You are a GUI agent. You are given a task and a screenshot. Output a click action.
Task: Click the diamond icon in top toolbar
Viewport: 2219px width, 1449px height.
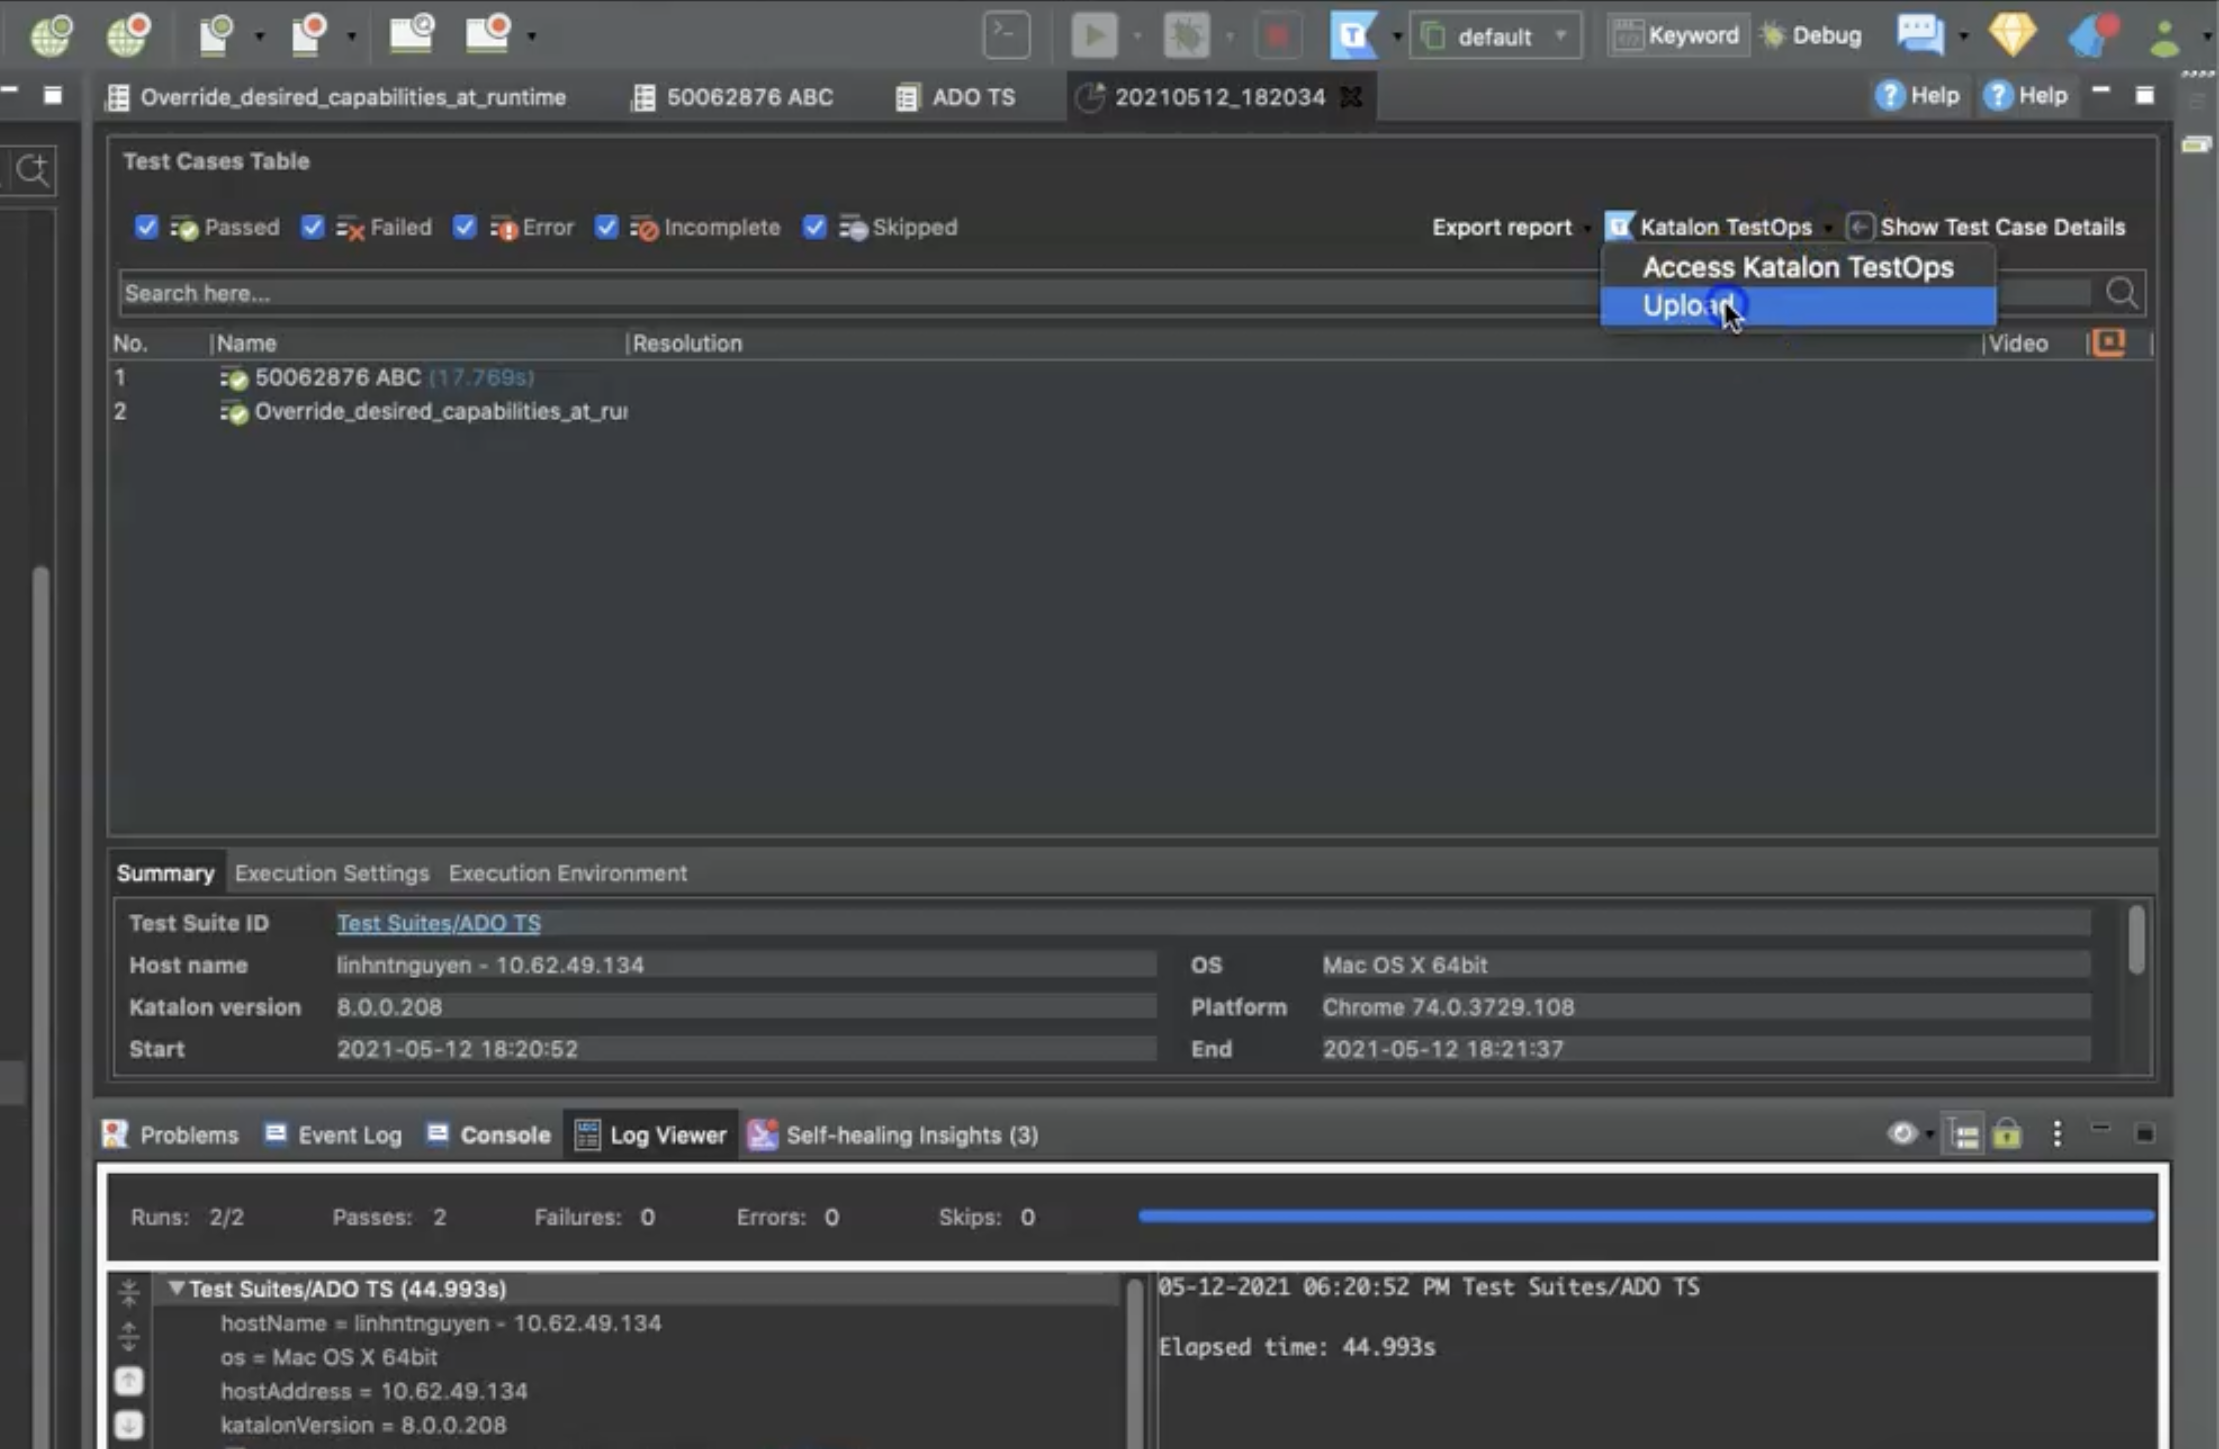click(2012, 36)
